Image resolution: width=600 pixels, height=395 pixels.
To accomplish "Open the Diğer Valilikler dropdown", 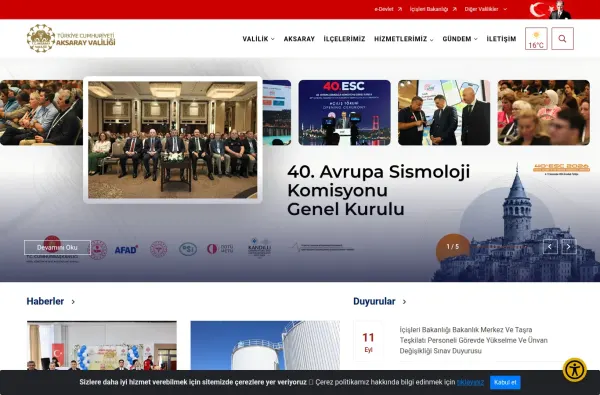I will coord(486,9).
